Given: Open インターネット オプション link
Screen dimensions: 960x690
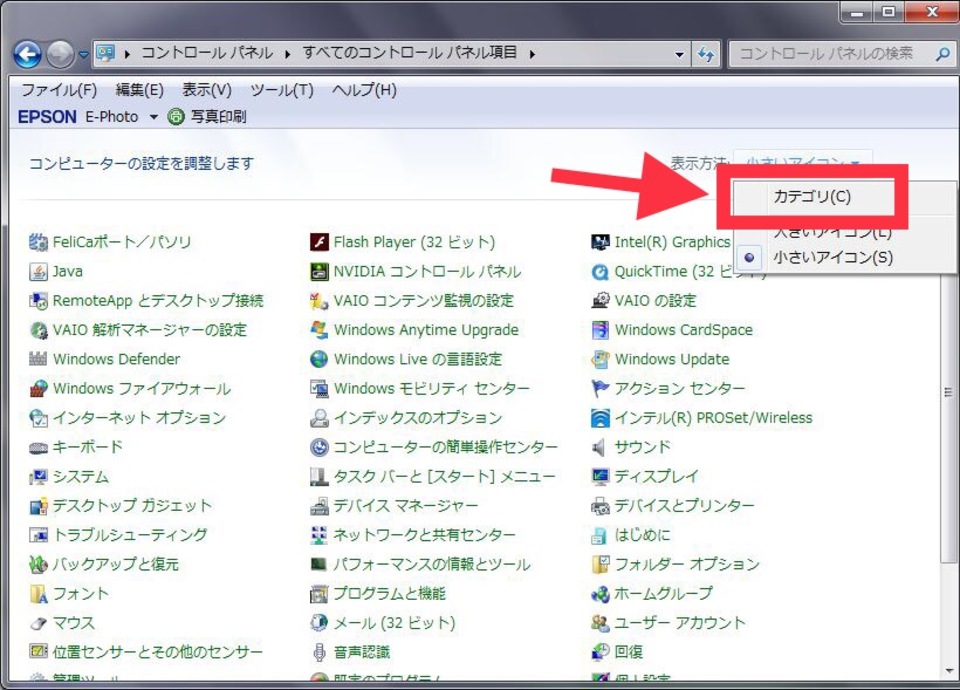Looking at the screenshot, I should [139, 418].
